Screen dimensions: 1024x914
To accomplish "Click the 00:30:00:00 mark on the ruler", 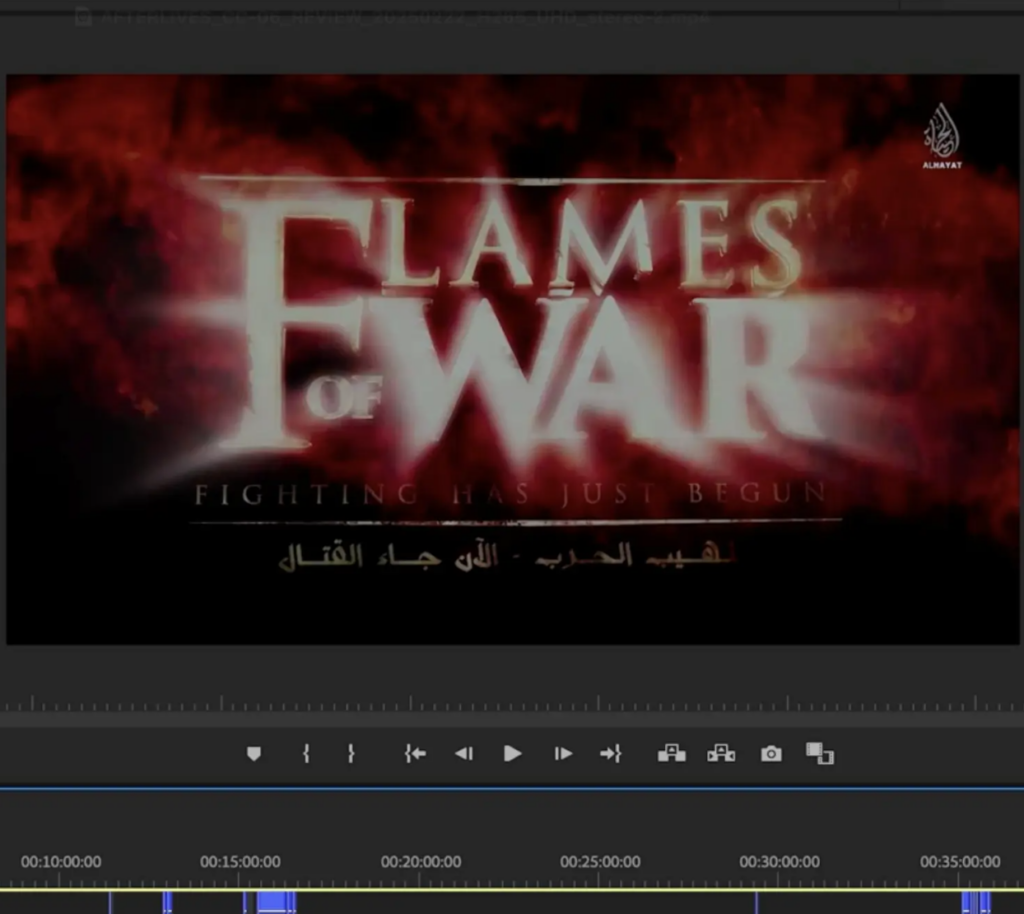I will (779, 862).
